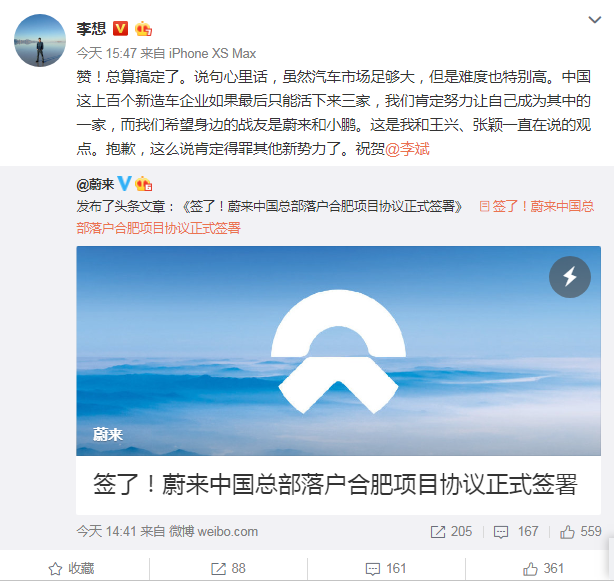Open the @蔚来 account link
The image size is (614, 582).
95,184
